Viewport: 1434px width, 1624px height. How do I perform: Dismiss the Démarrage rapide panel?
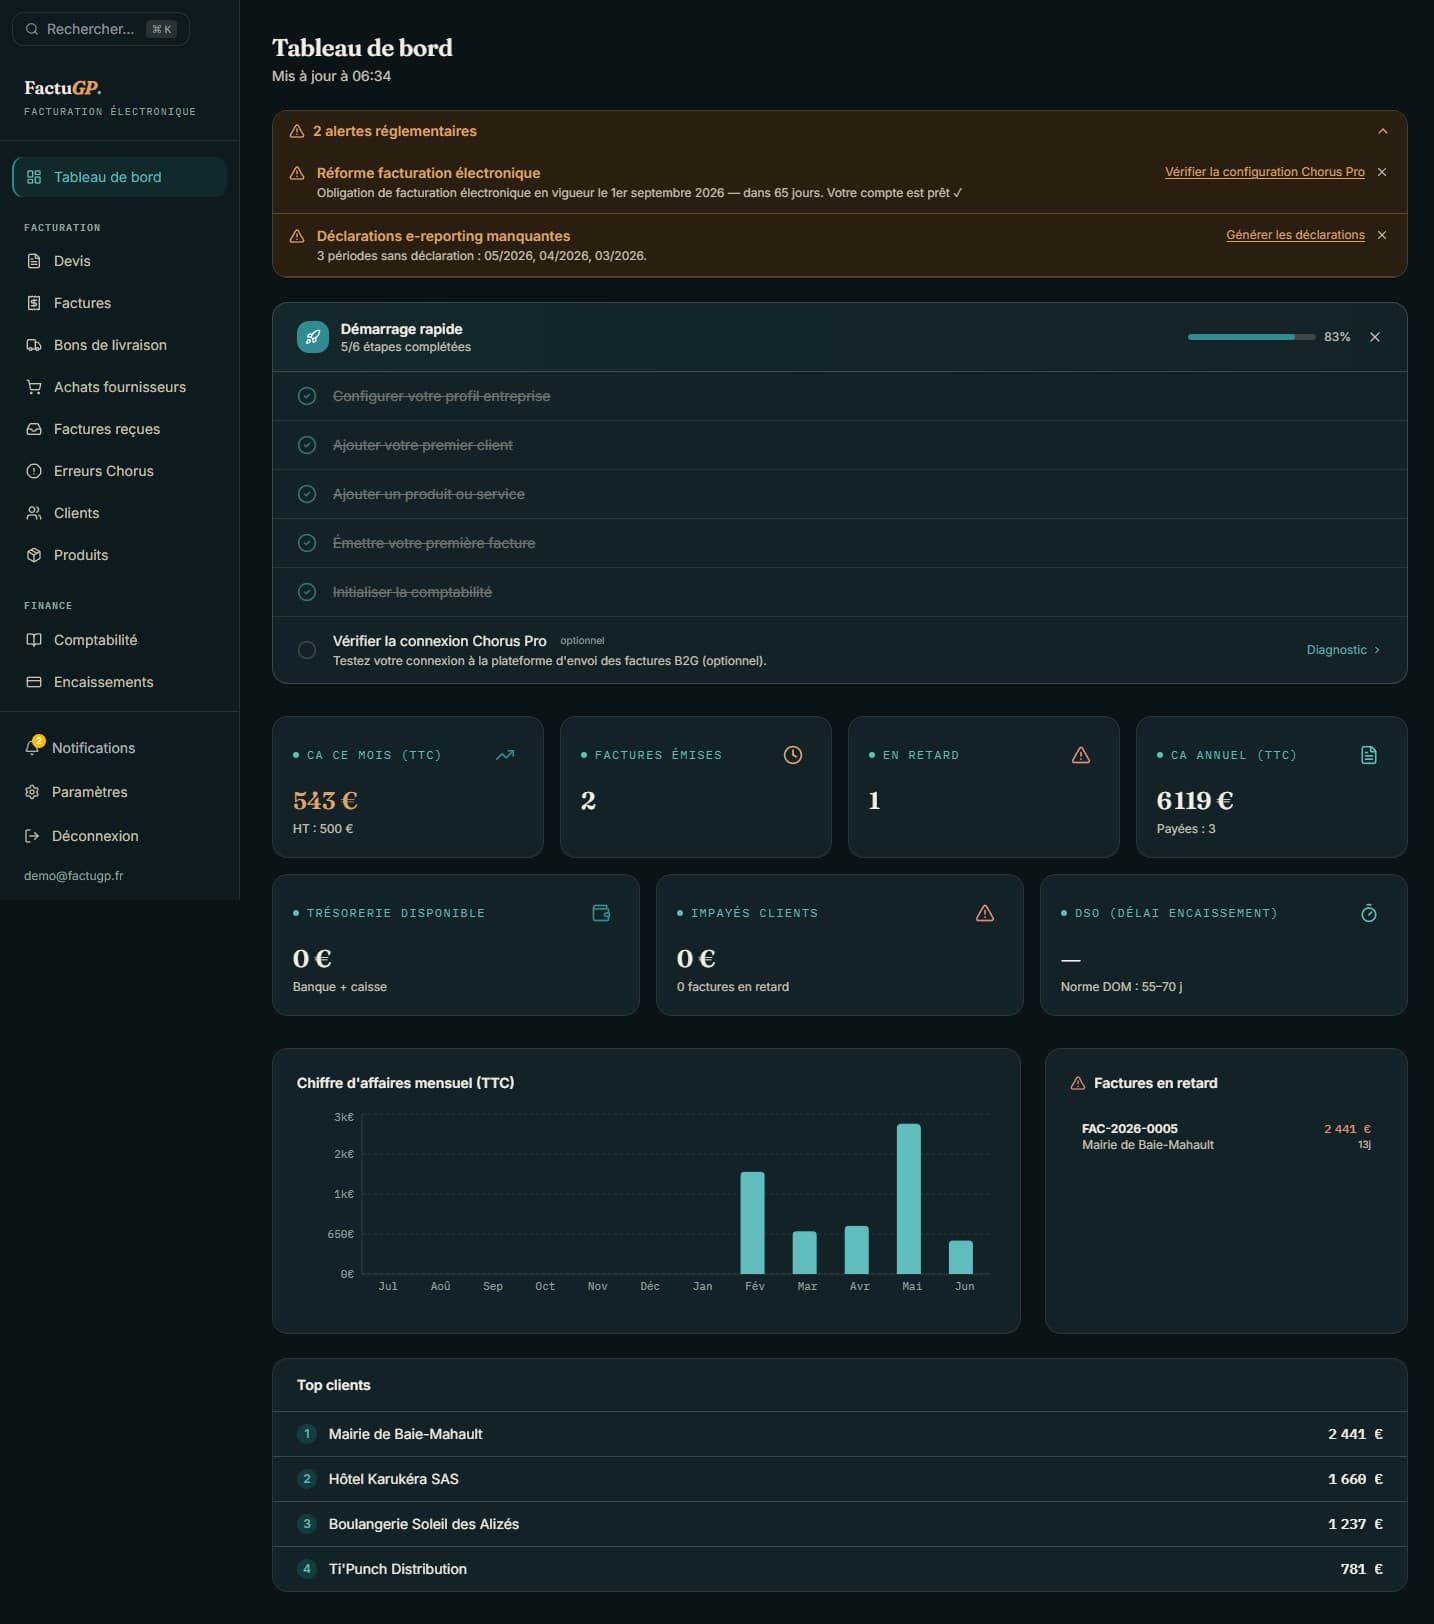[x=1375, y=337]
